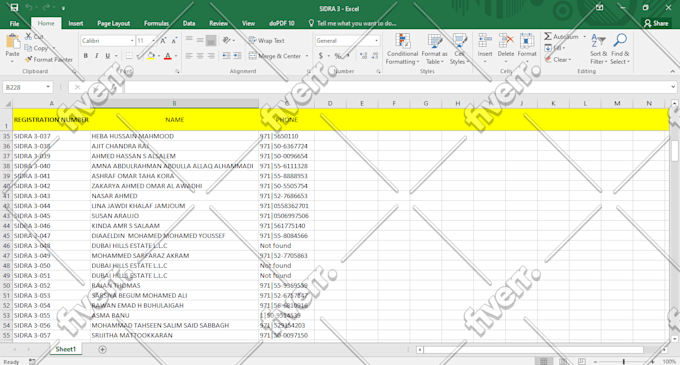Switch to the Page Layout tab
This screenshot has width=680, height=365.
tap(114, 23)
